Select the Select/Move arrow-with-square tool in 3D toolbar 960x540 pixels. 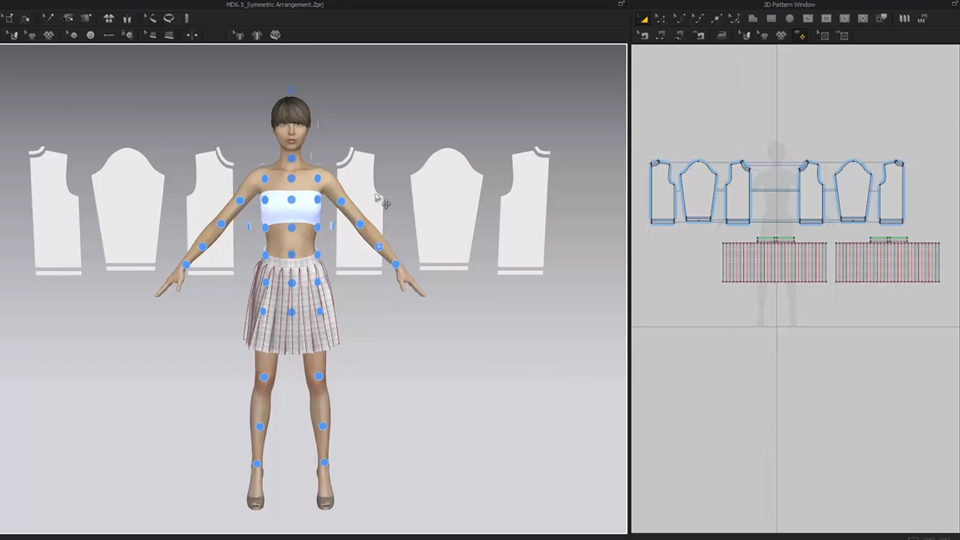pyautogui.click(x=9, y=18)
